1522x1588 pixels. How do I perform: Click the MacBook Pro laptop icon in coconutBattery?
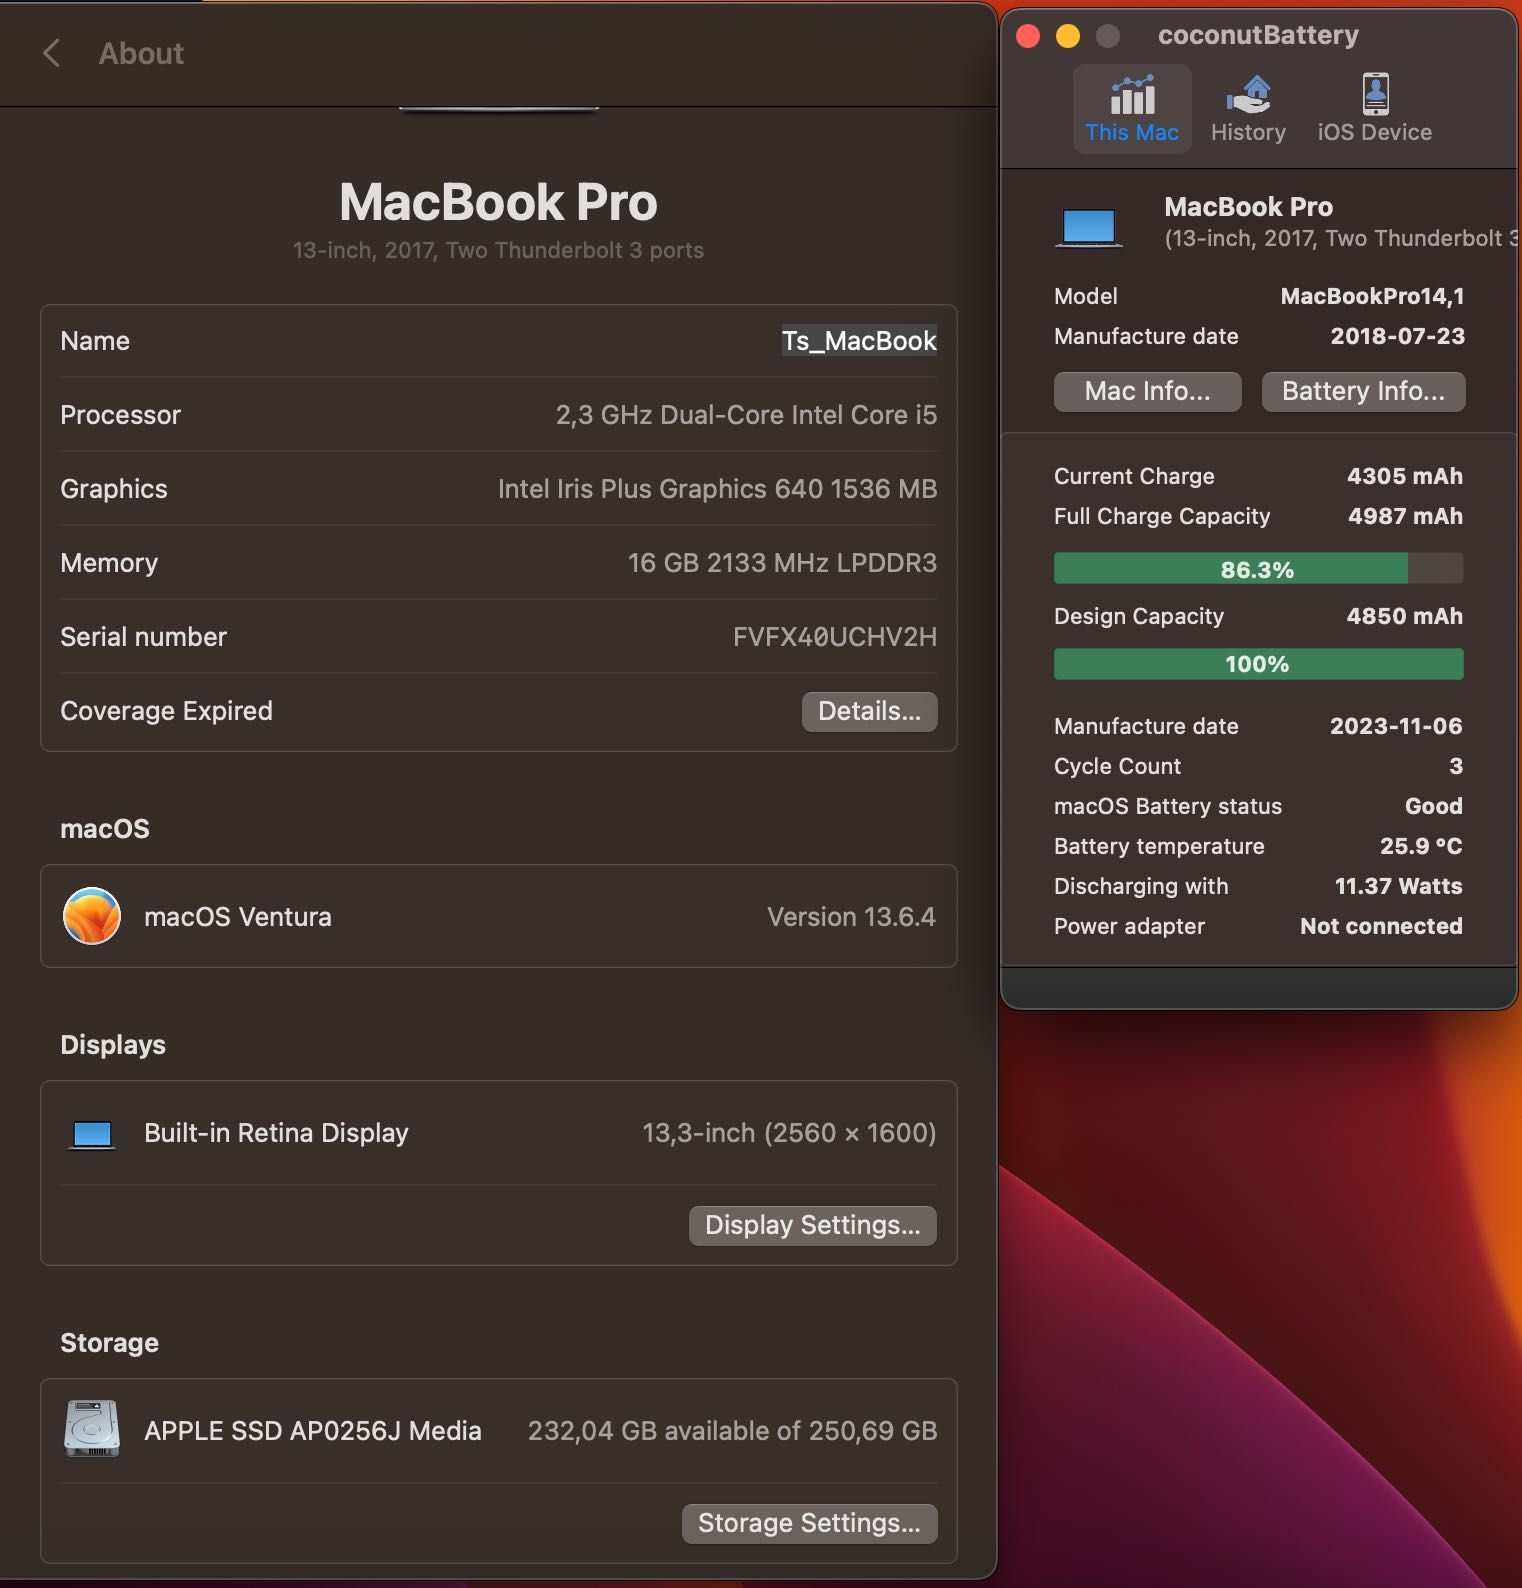point(1089,227)
